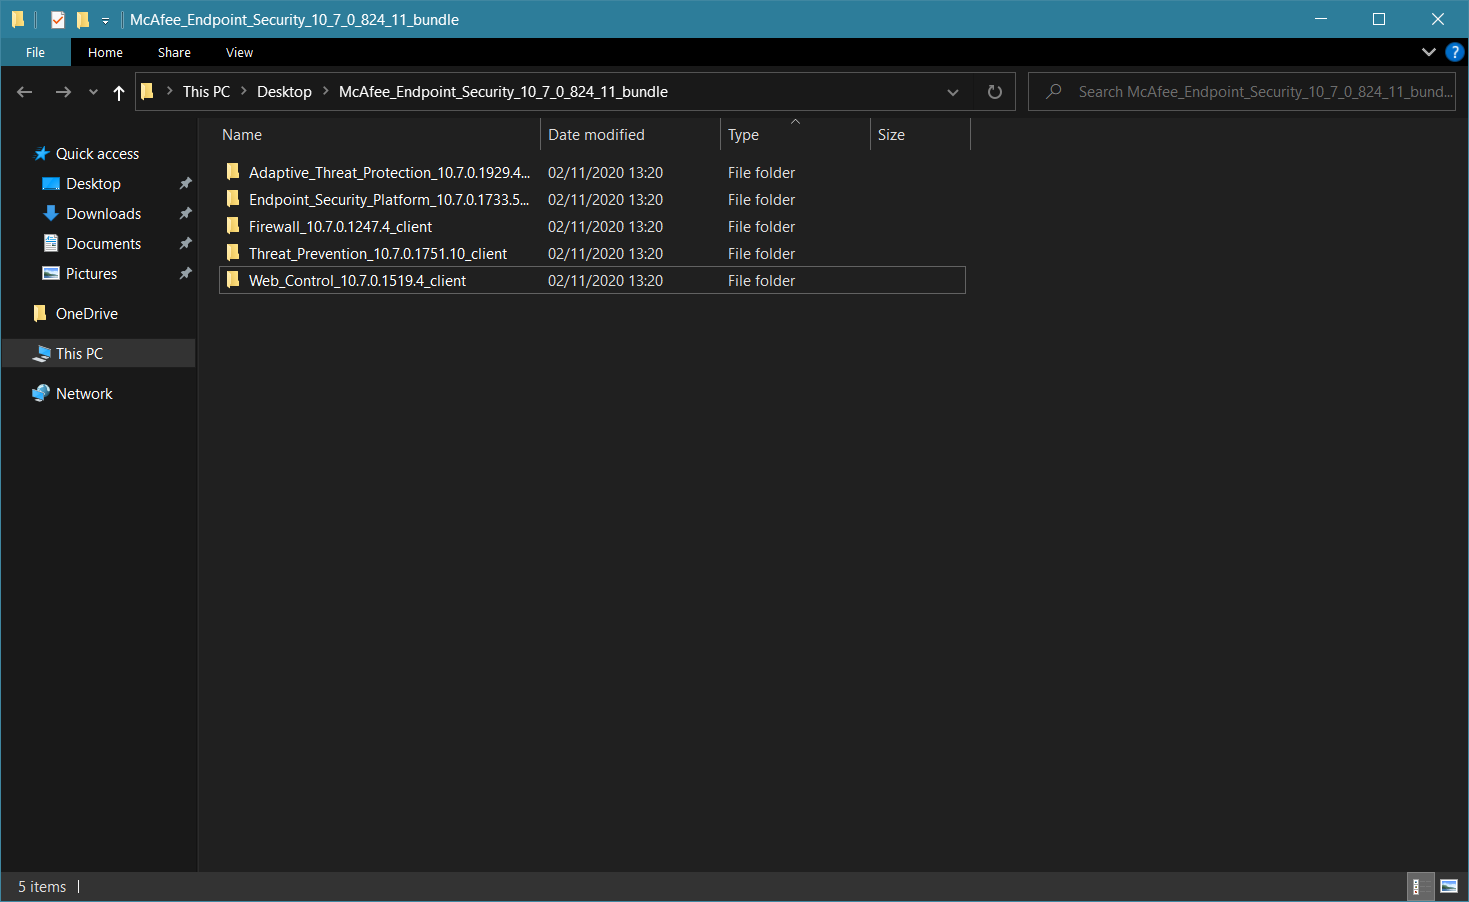Expand the ribbon with the chevron
The image size is (1469, 902).
pos(1428,52)
